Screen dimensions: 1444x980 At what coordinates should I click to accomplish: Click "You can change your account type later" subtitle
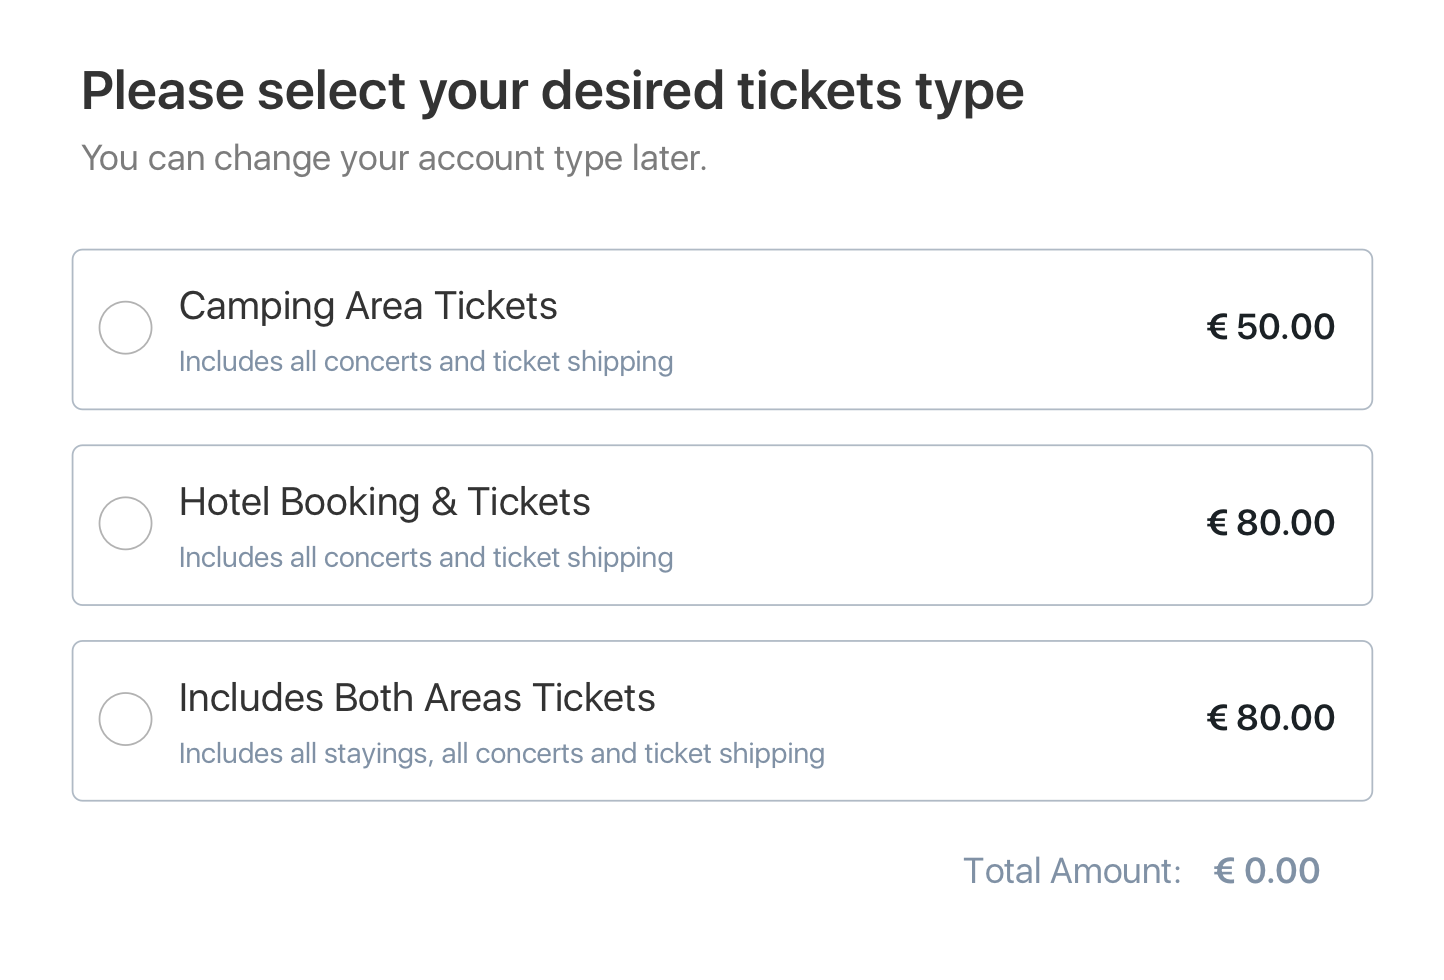[394, 158]
